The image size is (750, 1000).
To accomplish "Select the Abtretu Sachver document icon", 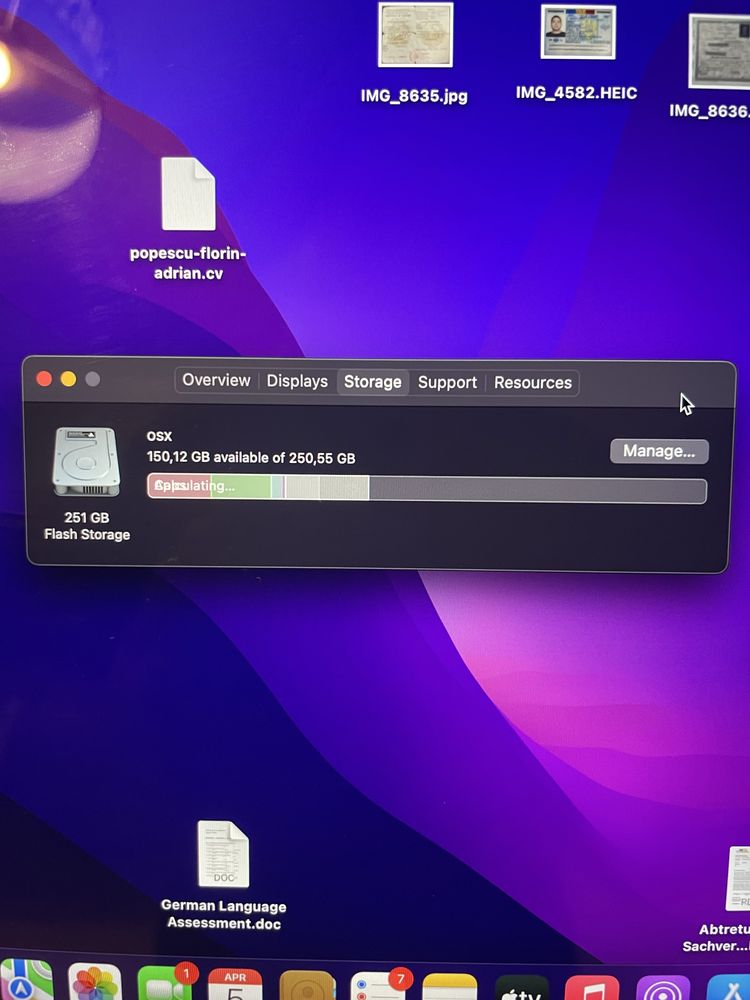I will [738, 878].
